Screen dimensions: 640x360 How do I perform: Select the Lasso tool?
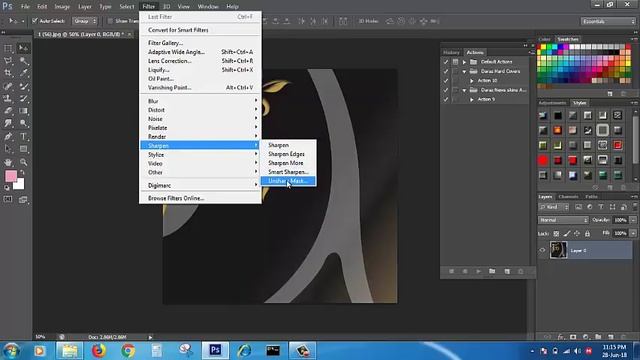pos(8,61)
